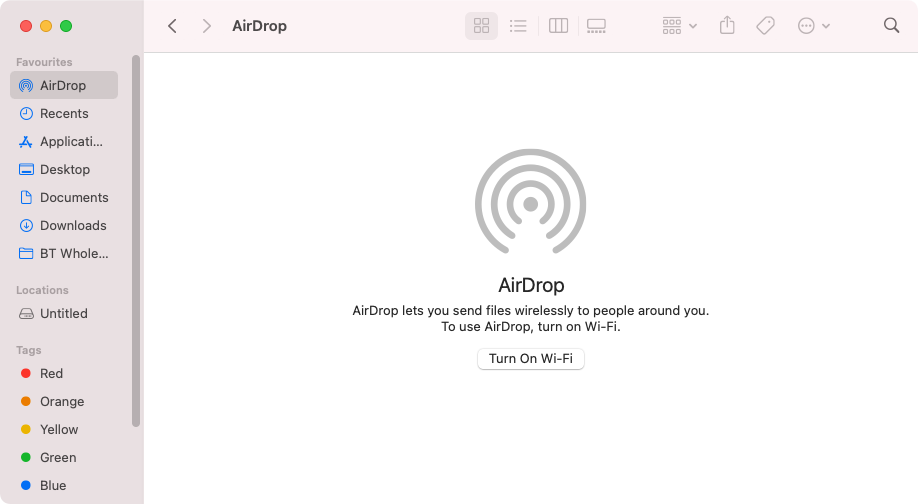This screenshot has height=504, width=918.
Task: Open the ellipsis Action menu
Action: pyautogui.click(x=814, y=26)
